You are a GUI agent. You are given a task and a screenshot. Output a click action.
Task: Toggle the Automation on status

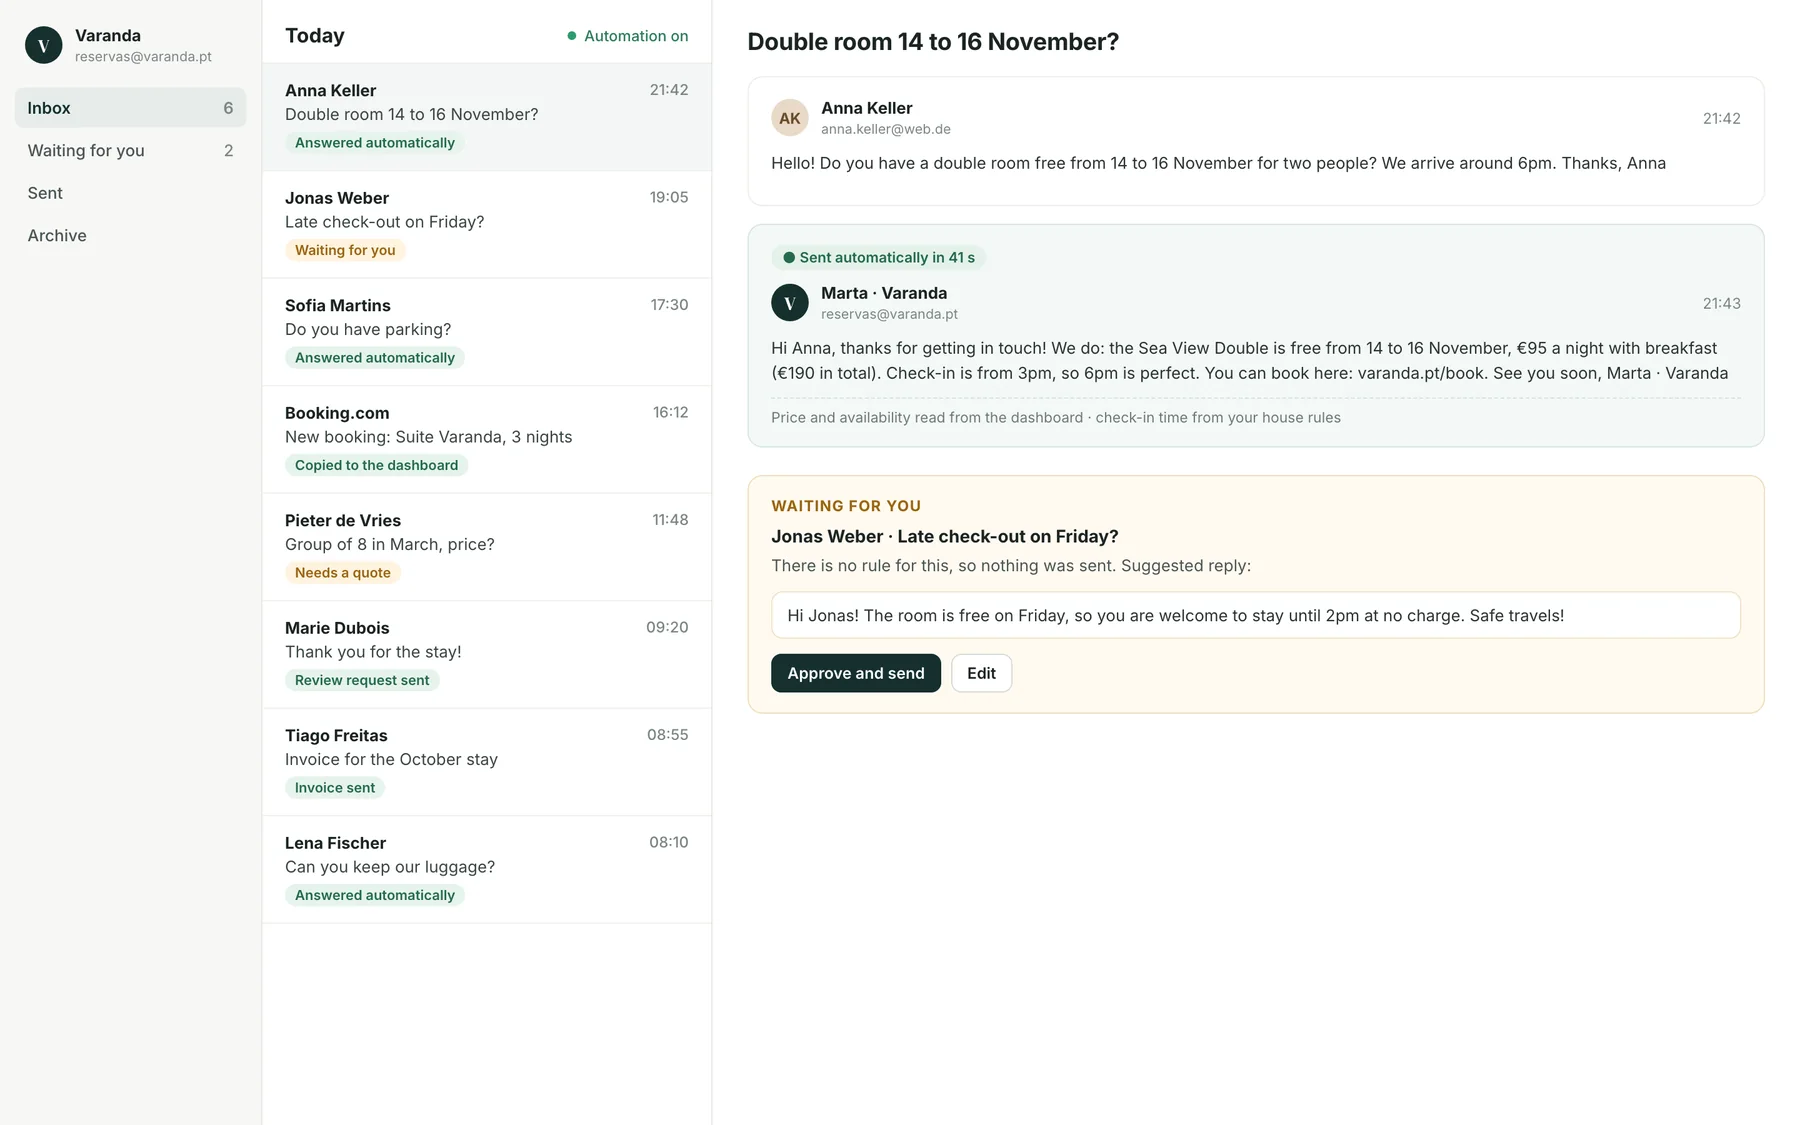click(628, 36)
